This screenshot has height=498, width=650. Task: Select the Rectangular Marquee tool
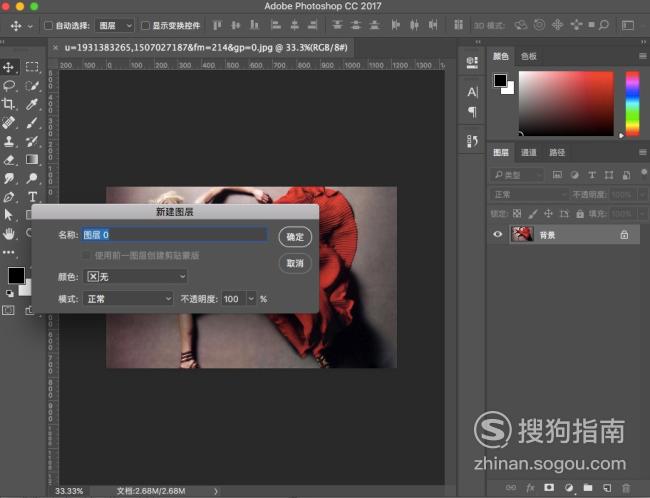32,67
